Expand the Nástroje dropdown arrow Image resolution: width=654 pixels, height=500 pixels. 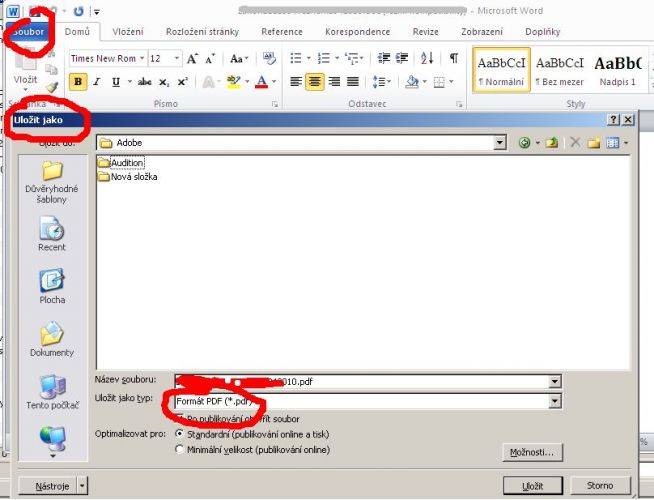click(x=82, y=485)
